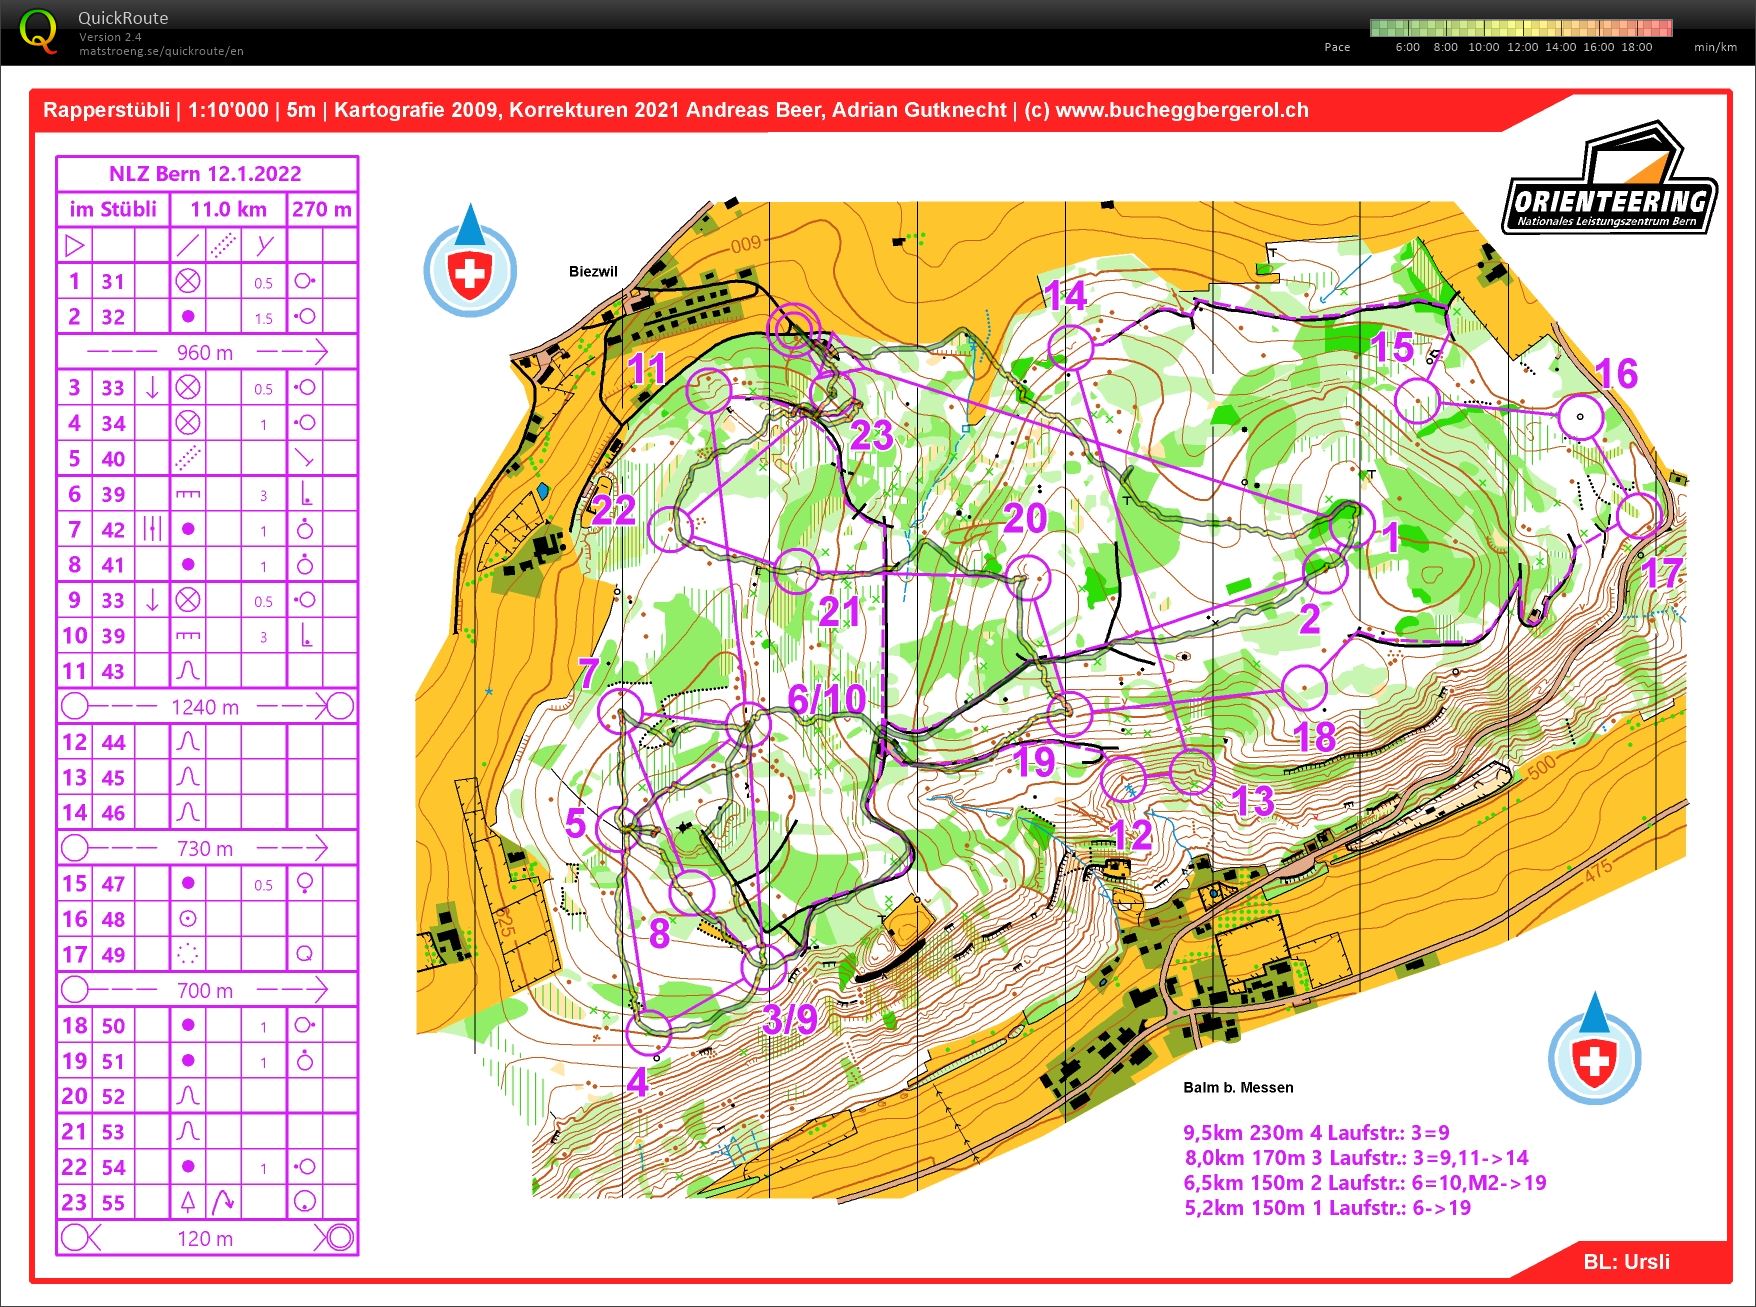Click the pace color gradient legend

click(1520, 27)
